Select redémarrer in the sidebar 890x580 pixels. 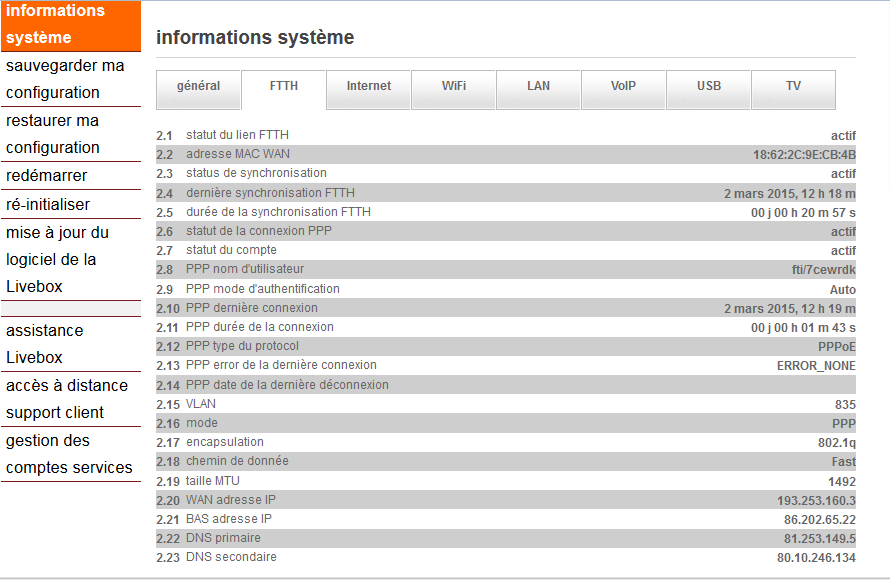point(47,176)
